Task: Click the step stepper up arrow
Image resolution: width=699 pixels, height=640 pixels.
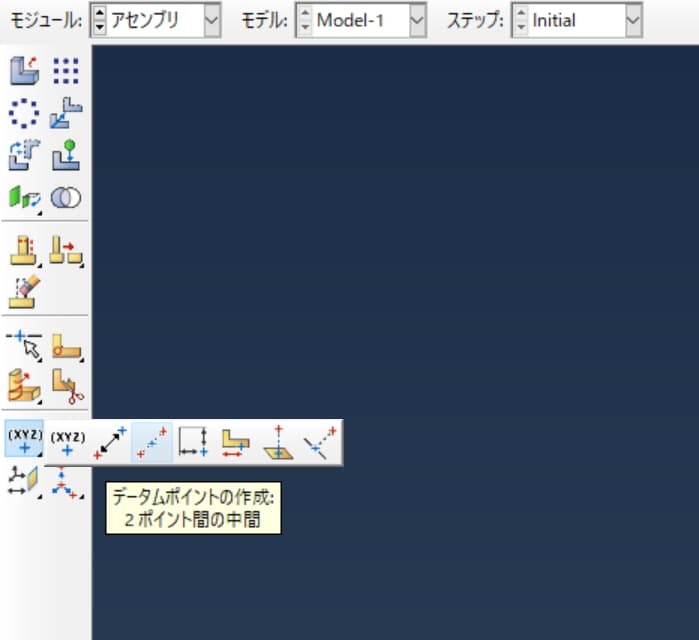Action: click(x=521, y=13)
